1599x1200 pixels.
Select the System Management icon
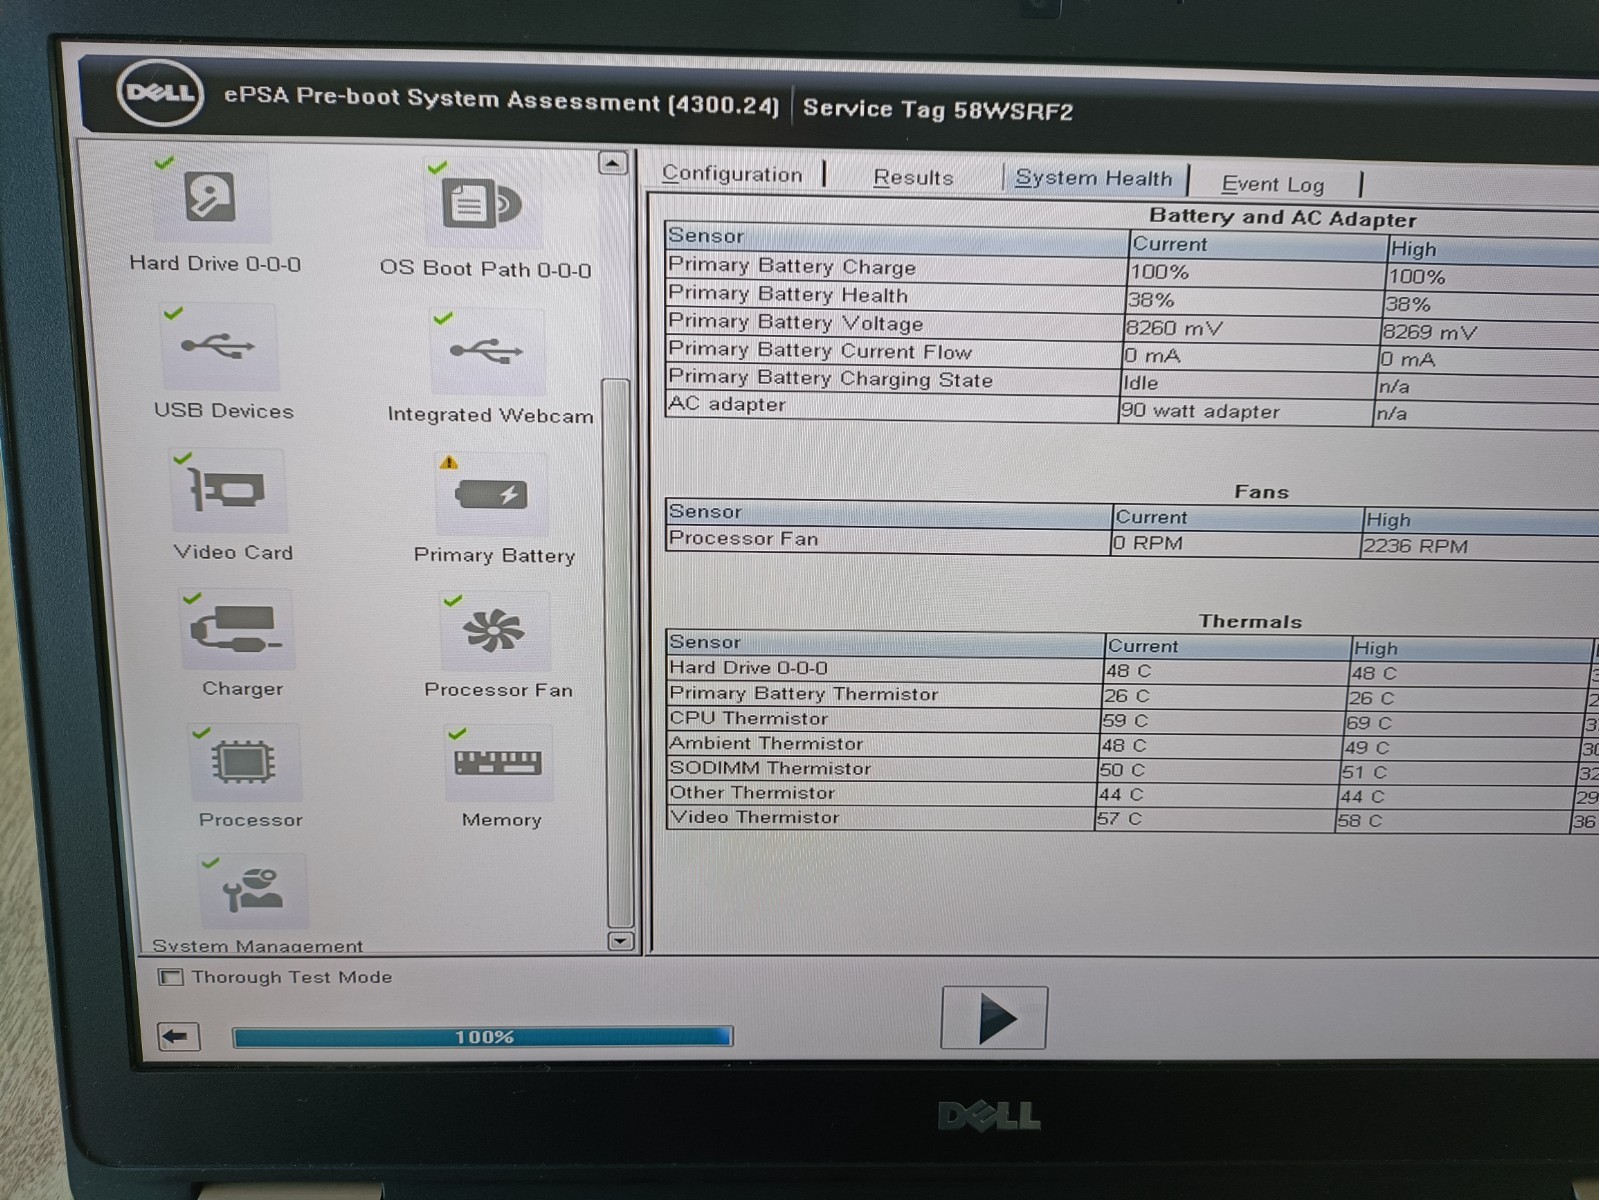click(x=253, y=890)
